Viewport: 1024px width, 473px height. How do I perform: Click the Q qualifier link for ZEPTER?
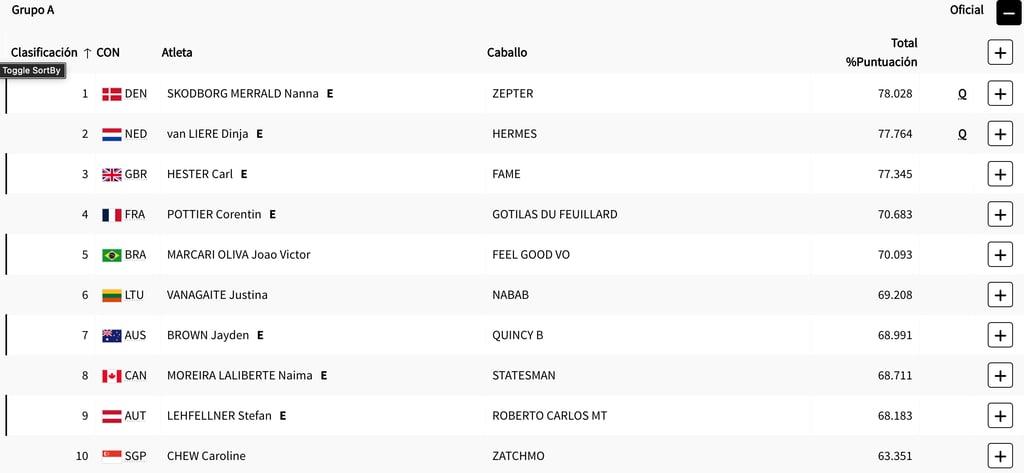click(962, 93)
